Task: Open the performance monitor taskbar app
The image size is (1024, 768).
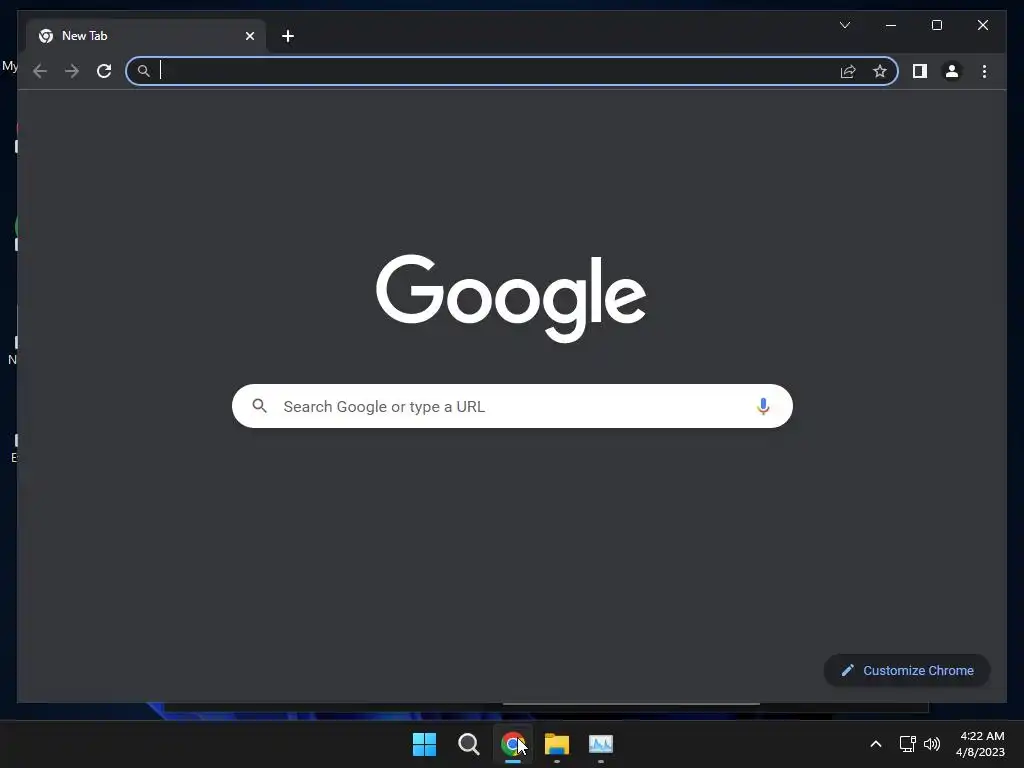Action: tap(601, 744)
